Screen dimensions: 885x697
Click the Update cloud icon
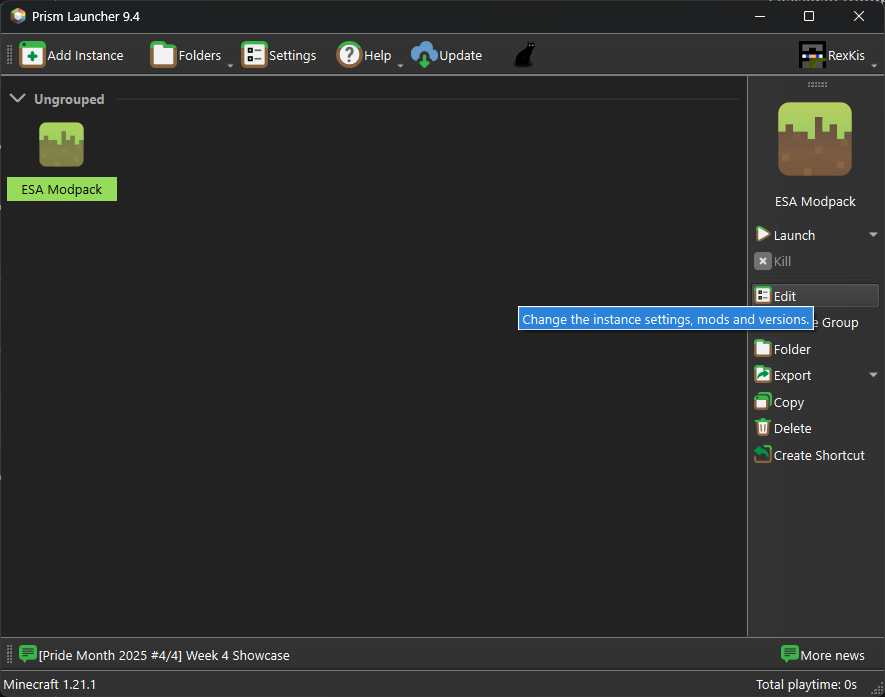coord(425,55)
